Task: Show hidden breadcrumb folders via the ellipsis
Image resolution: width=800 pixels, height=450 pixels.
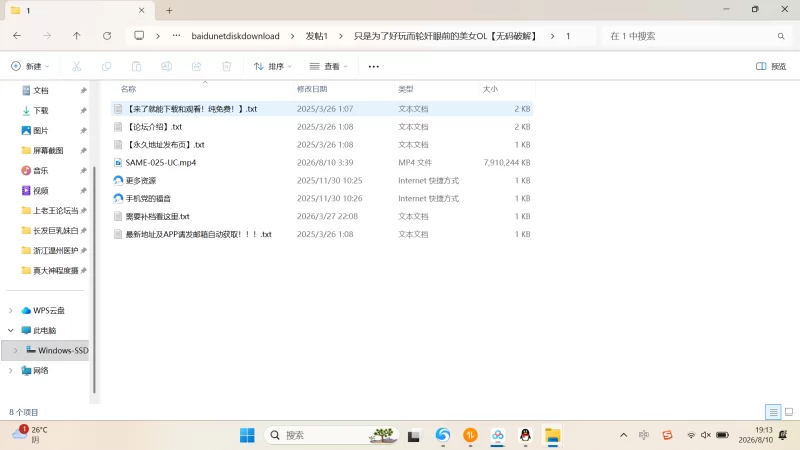Action: pos(176,36)
